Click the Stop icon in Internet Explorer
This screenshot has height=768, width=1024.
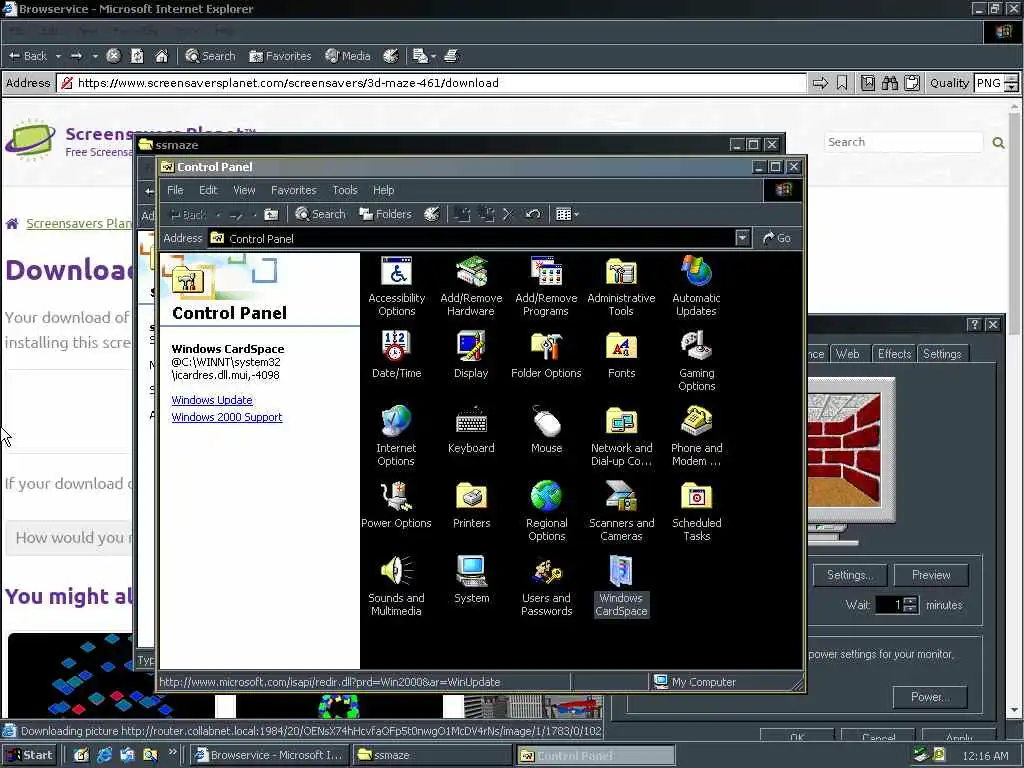click(x=113, y=56)
